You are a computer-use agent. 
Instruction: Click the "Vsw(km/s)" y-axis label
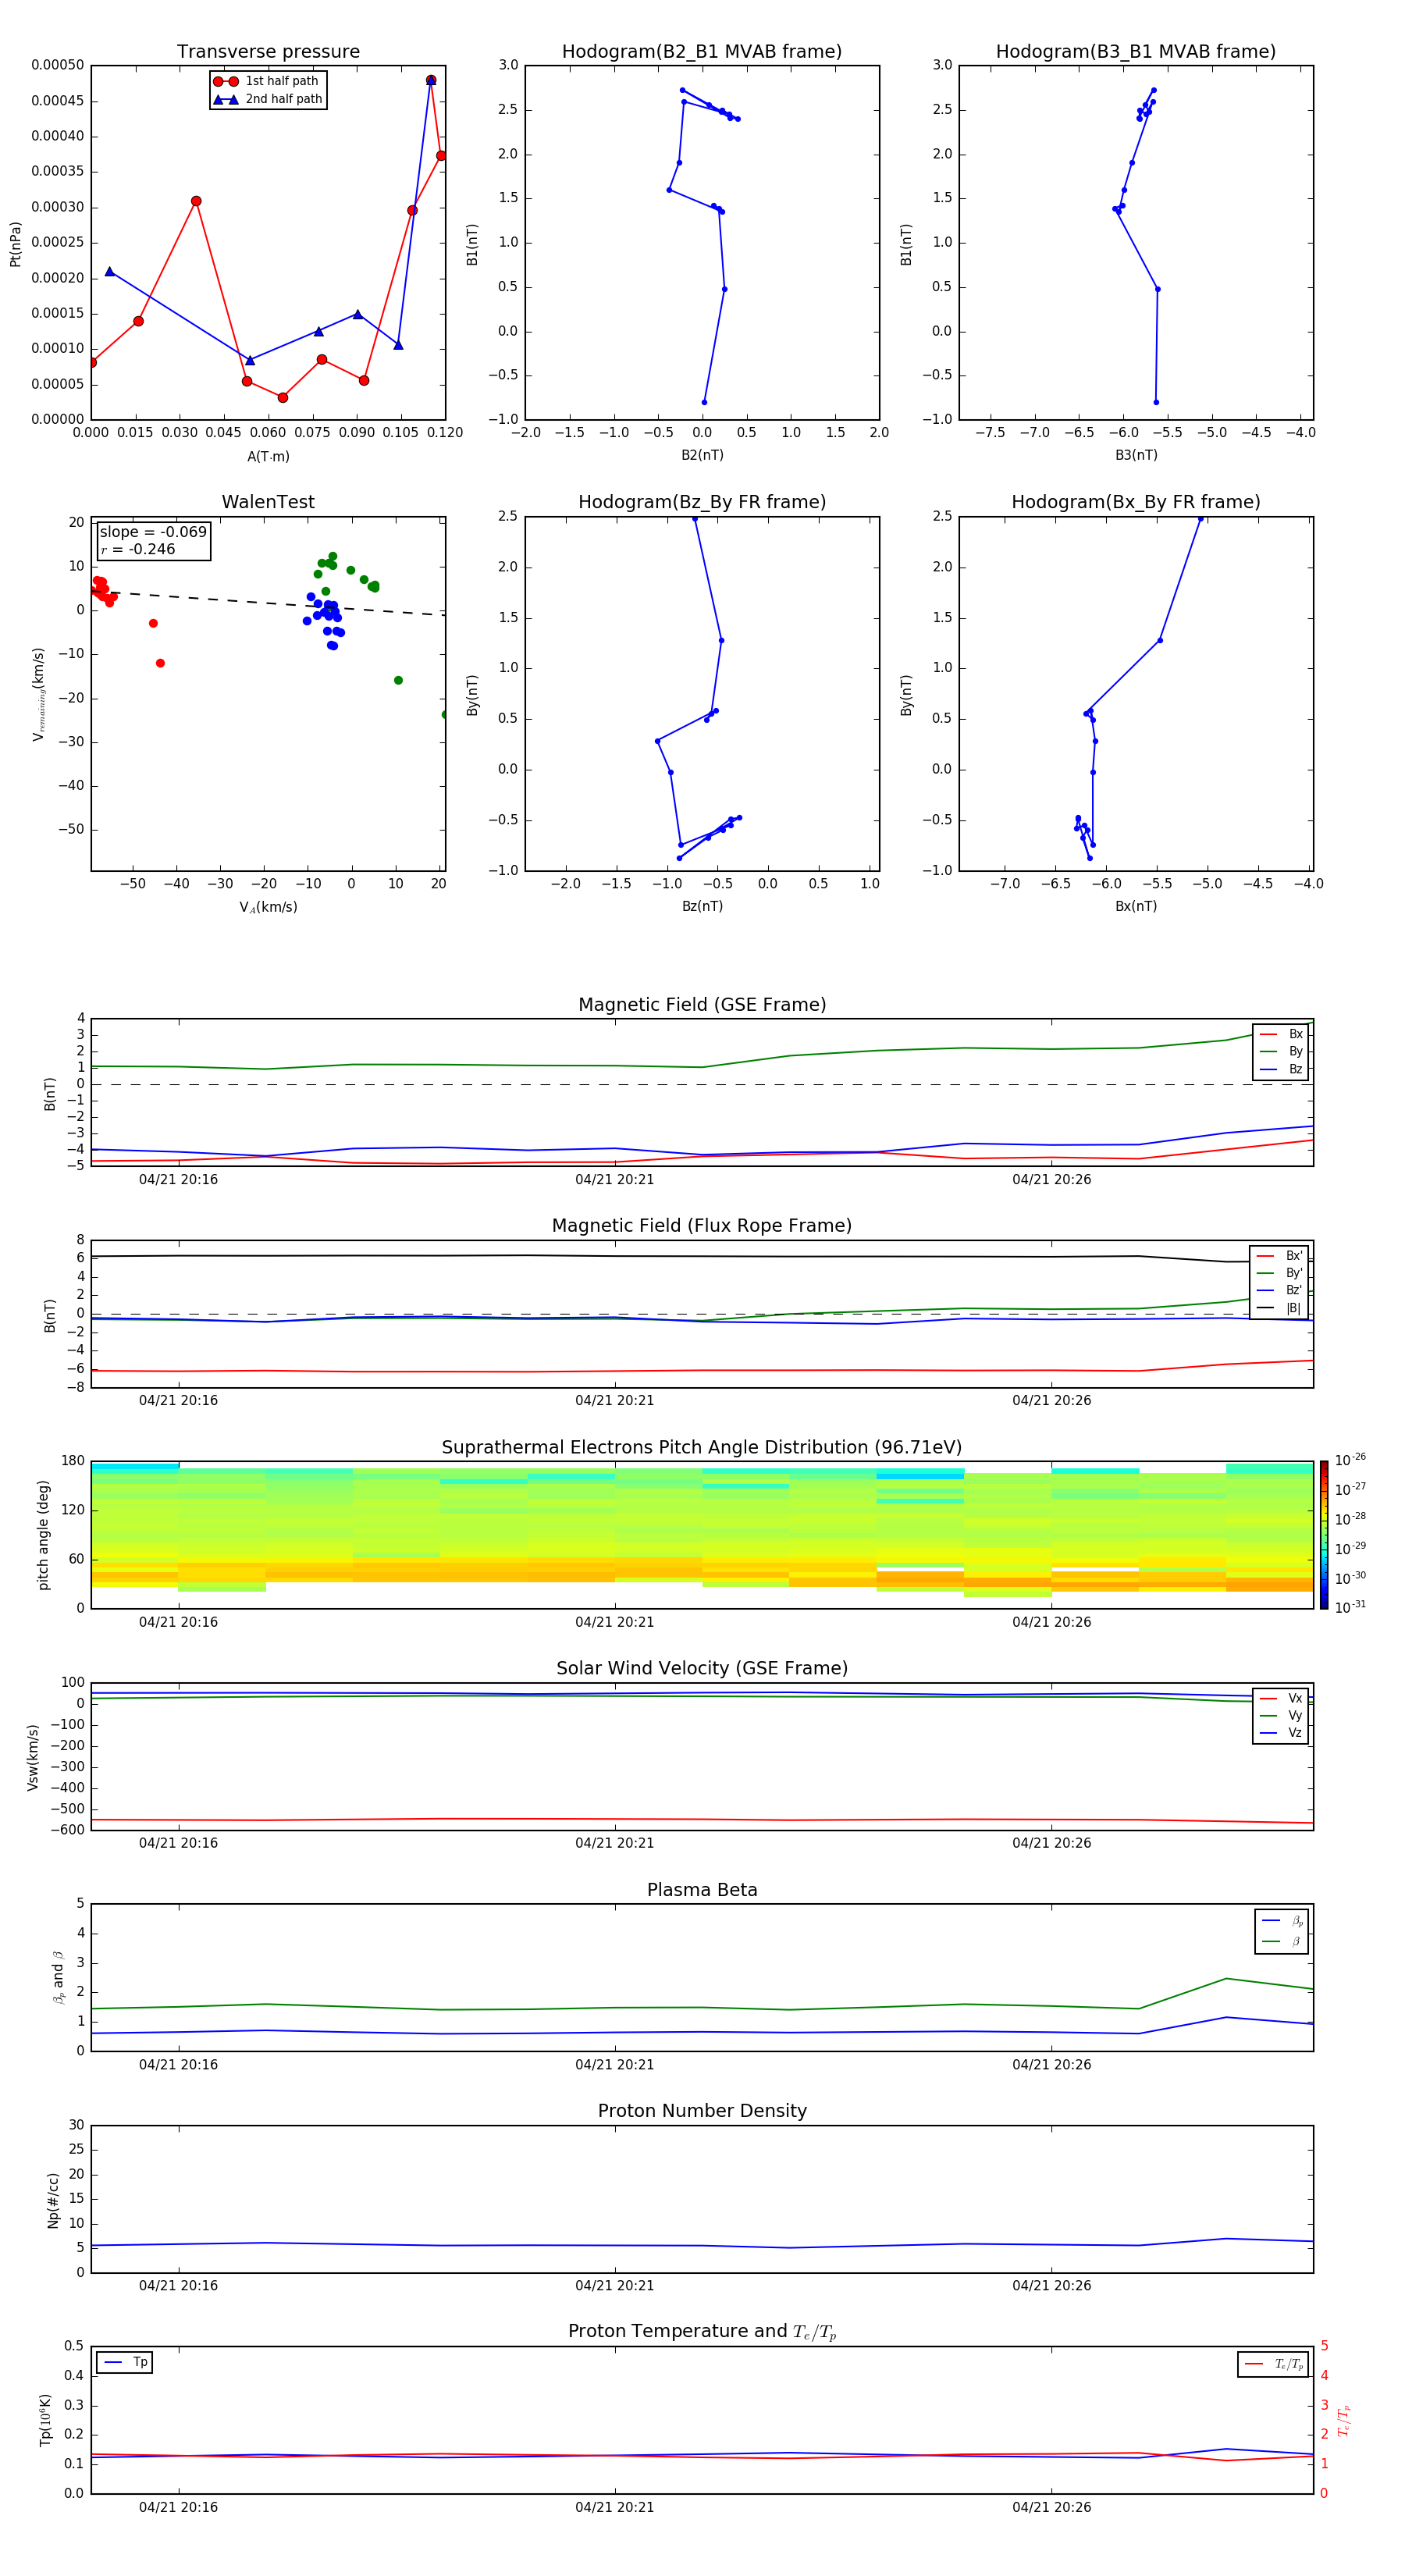32,1757
